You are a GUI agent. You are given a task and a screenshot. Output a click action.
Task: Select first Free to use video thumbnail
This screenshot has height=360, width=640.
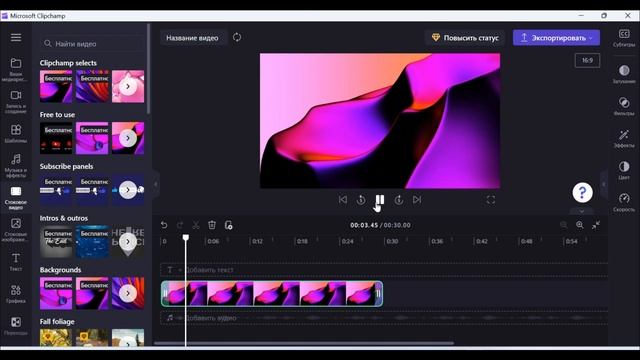tap(56, 138)
